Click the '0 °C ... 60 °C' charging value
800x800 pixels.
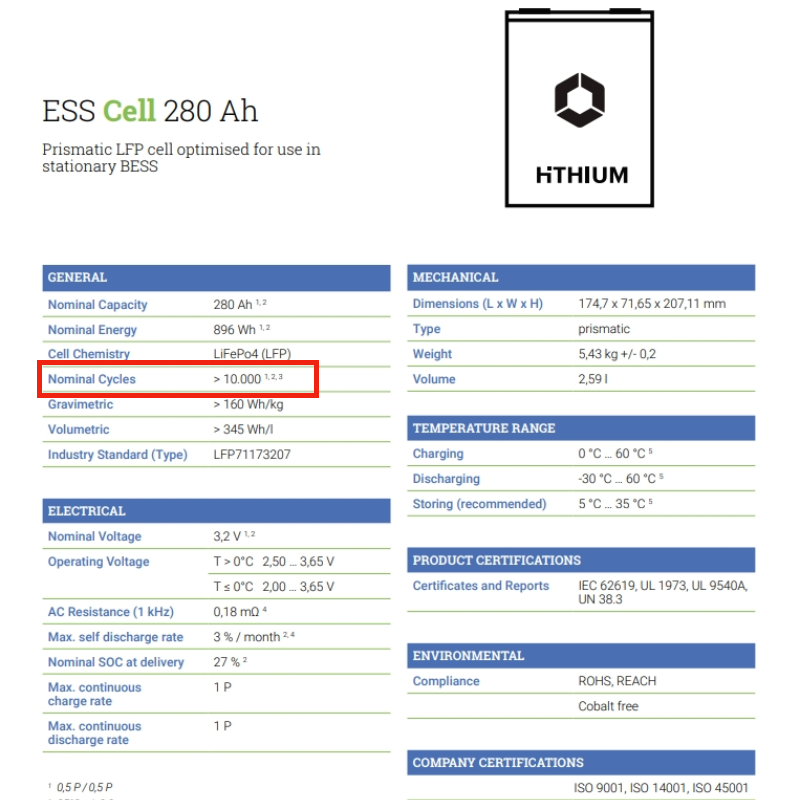click(x=615, y=454)
